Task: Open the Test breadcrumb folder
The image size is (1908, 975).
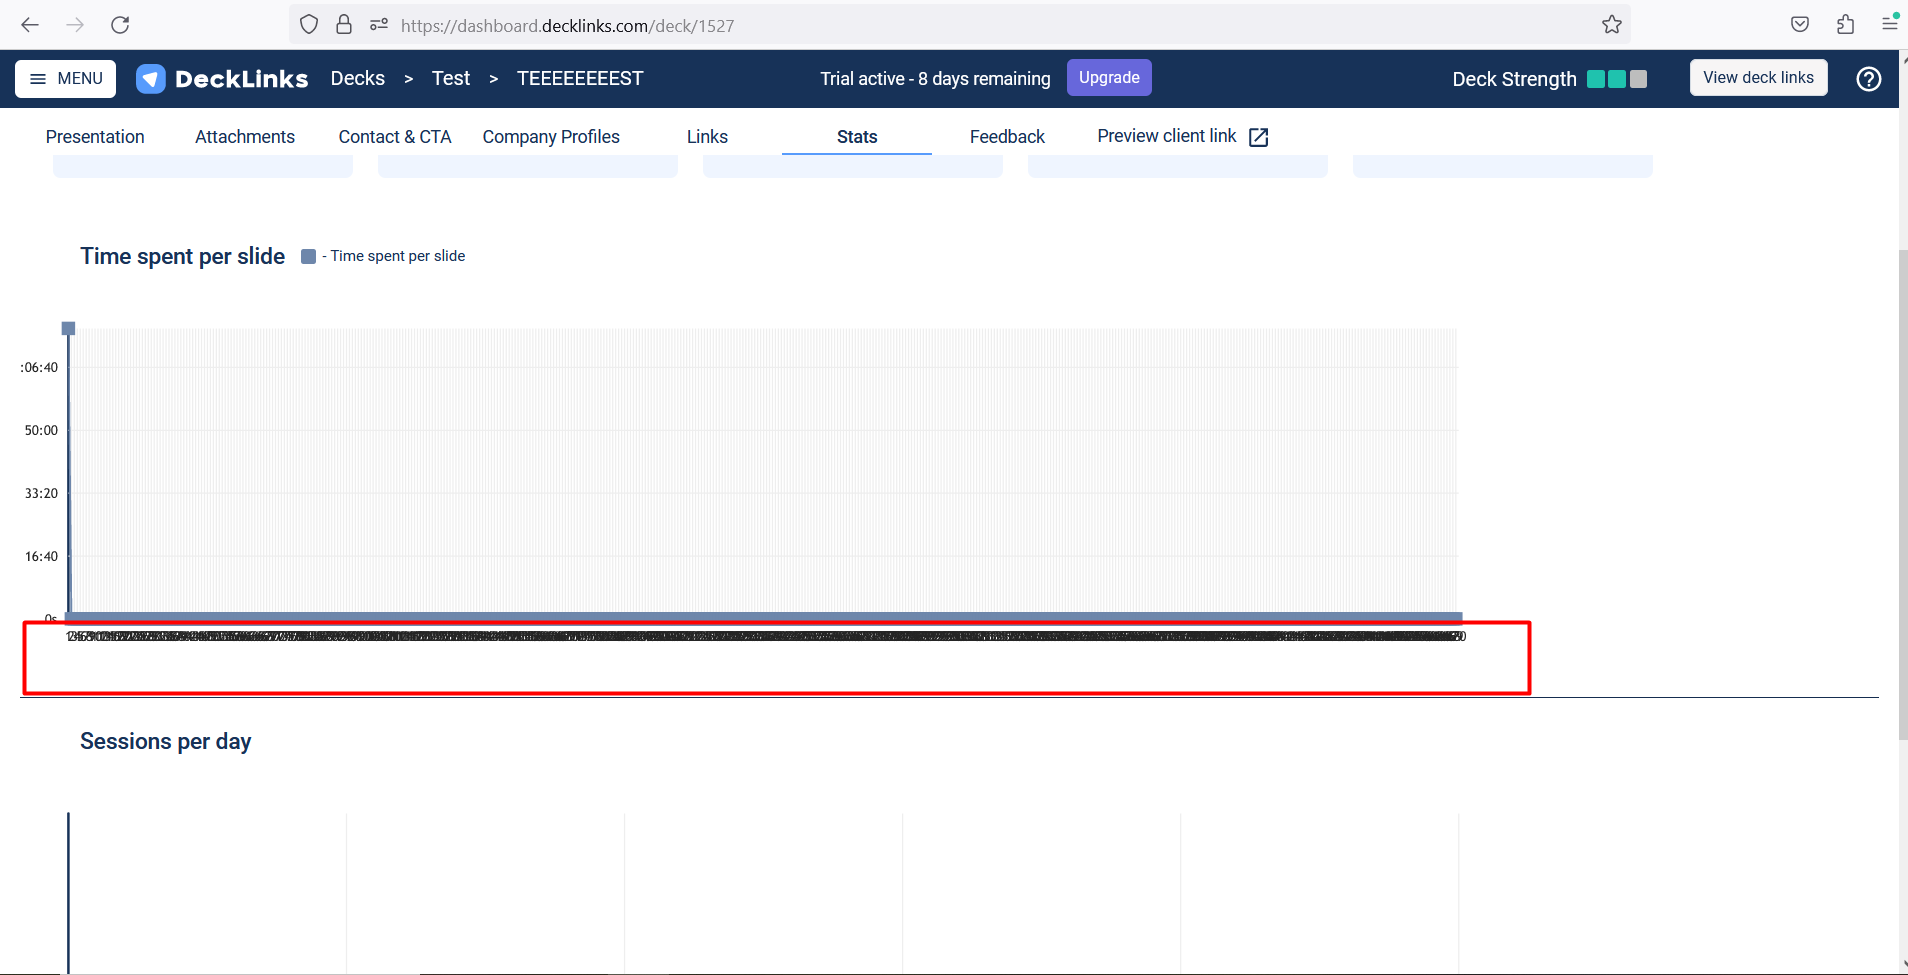Action: tap(451, 79)
